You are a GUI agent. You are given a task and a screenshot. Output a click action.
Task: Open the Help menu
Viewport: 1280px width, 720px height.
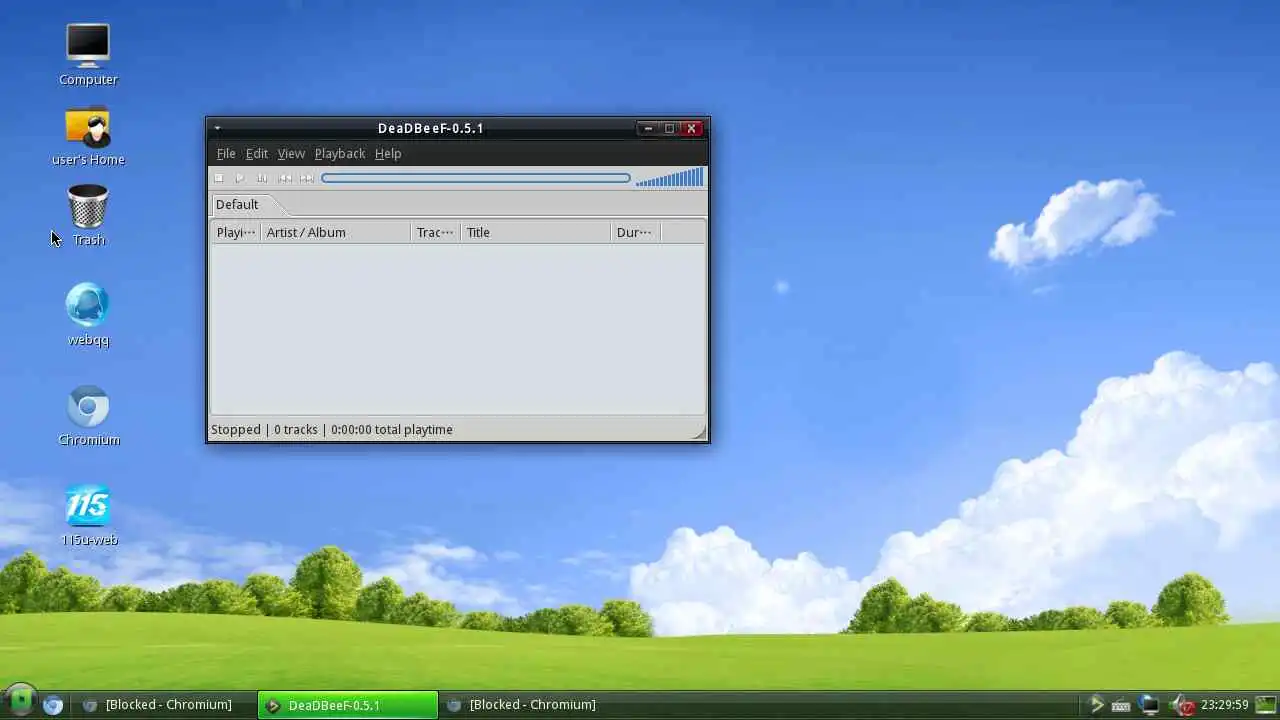(x=388, y=153)
